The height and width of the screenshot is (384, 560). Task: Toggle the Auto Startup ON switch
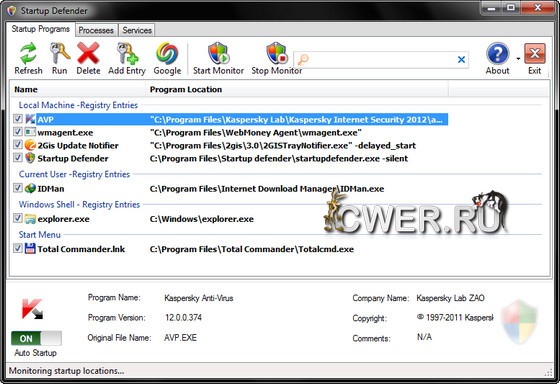(x=36, y=338)
